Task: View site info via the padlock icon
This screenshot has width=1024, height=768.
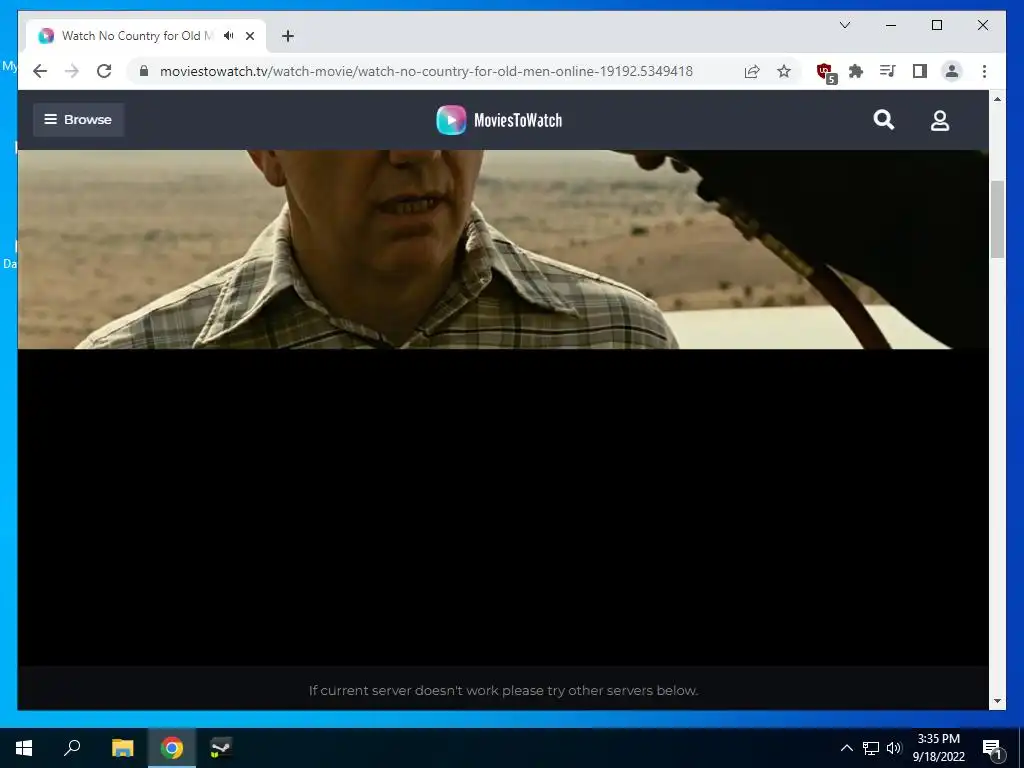Action: 144,71
